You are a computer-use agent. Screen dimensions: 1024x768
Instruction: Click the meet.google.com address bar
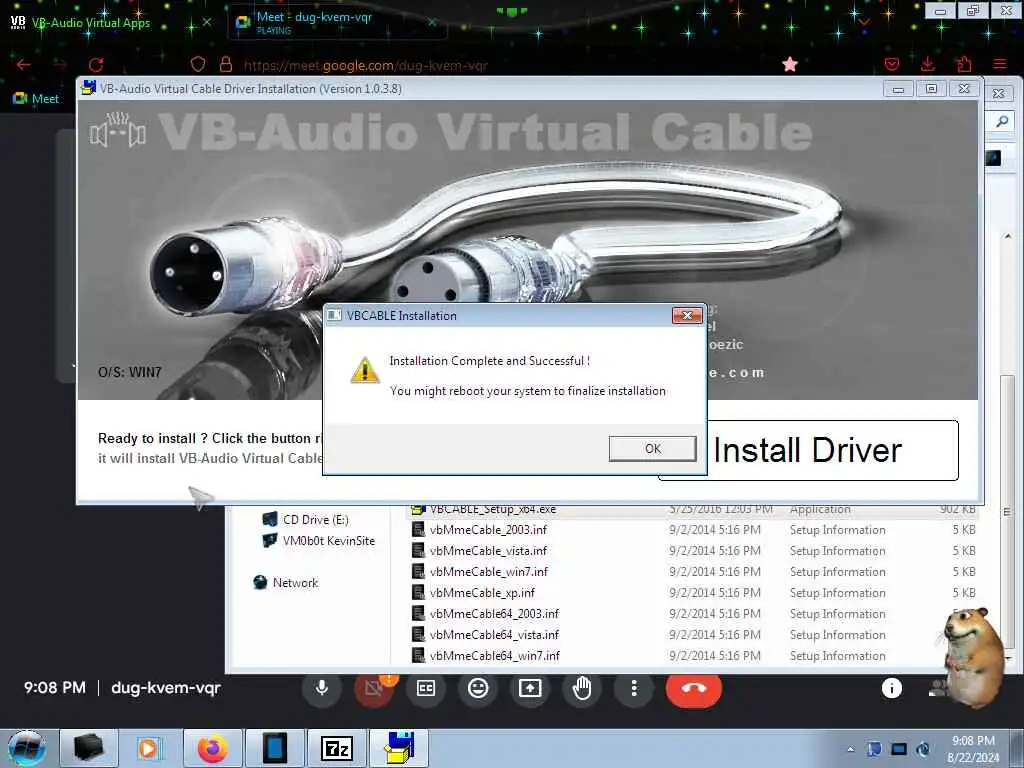point(366,65)
